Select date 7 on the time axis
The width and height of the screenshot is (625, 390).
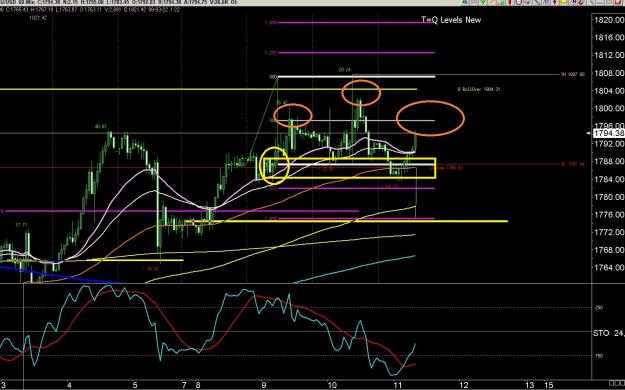click(x=184, y=385)
